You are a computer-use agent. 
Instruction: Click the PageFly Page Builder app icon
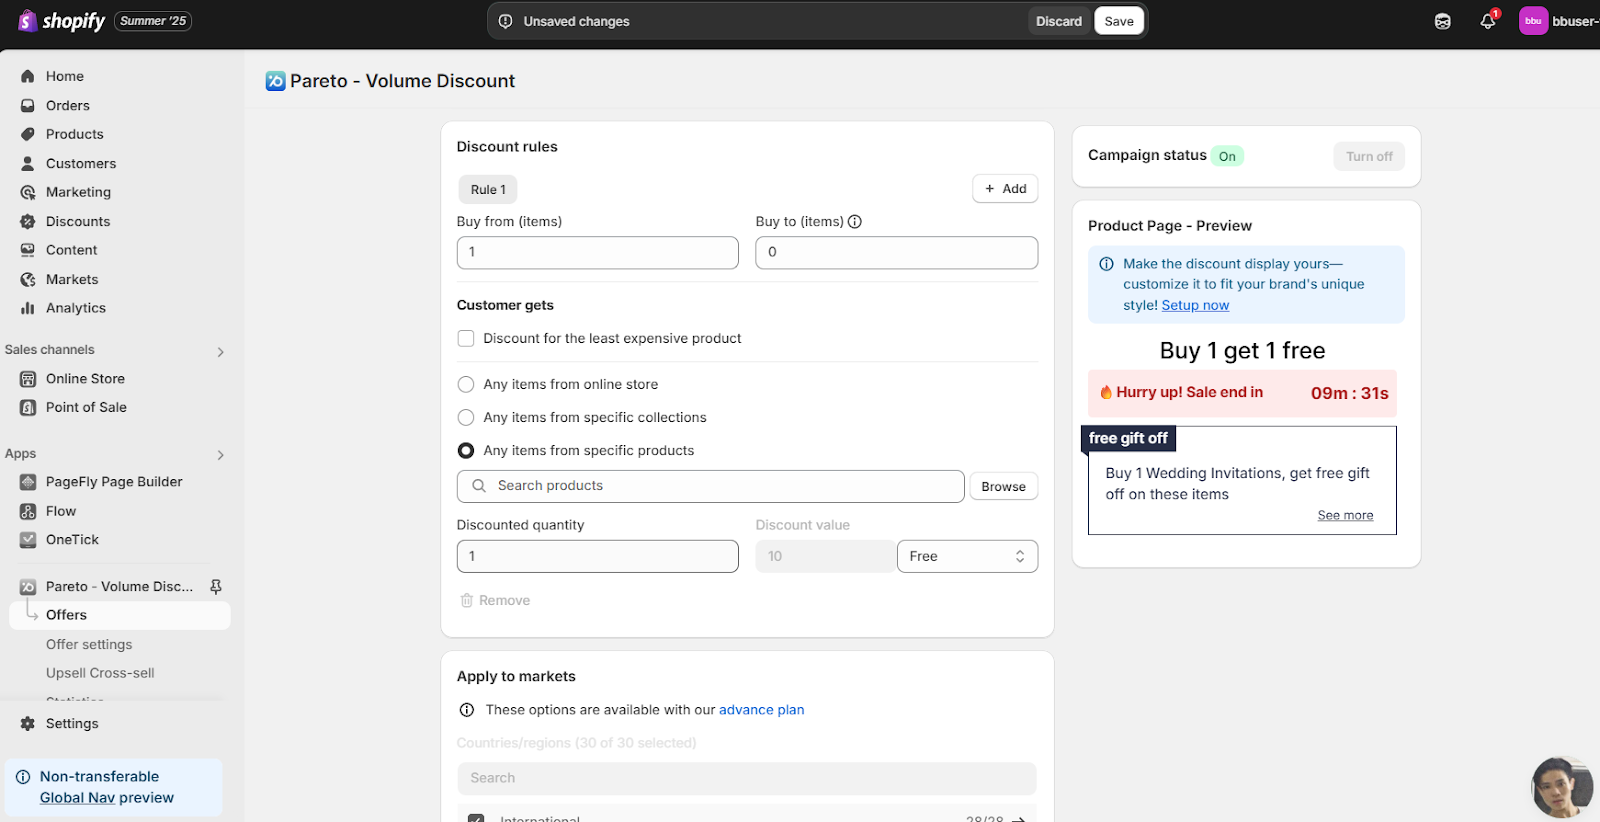coord(28,482)
